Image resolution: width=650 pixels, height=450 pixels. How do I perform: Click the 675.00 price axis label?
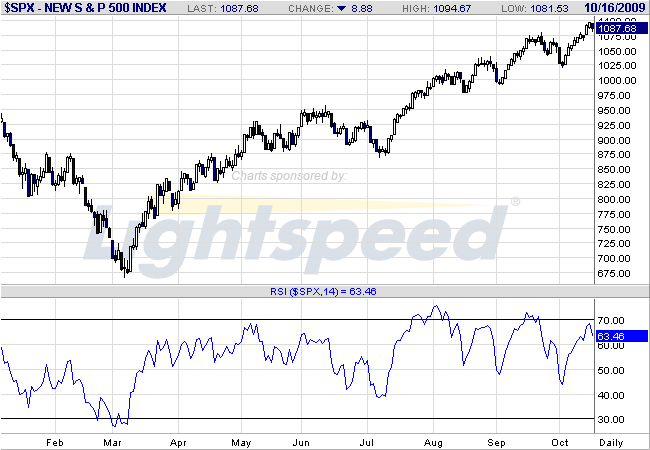[614, 273]
